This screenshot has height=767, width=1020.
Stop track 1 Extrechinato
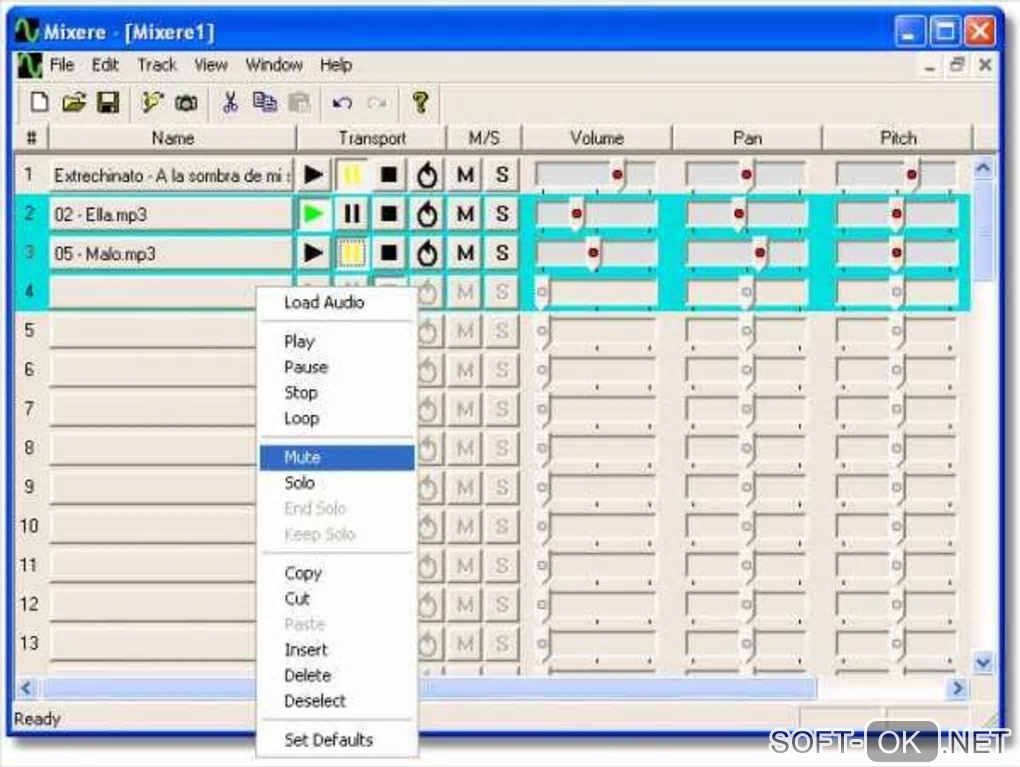[389, 175]
